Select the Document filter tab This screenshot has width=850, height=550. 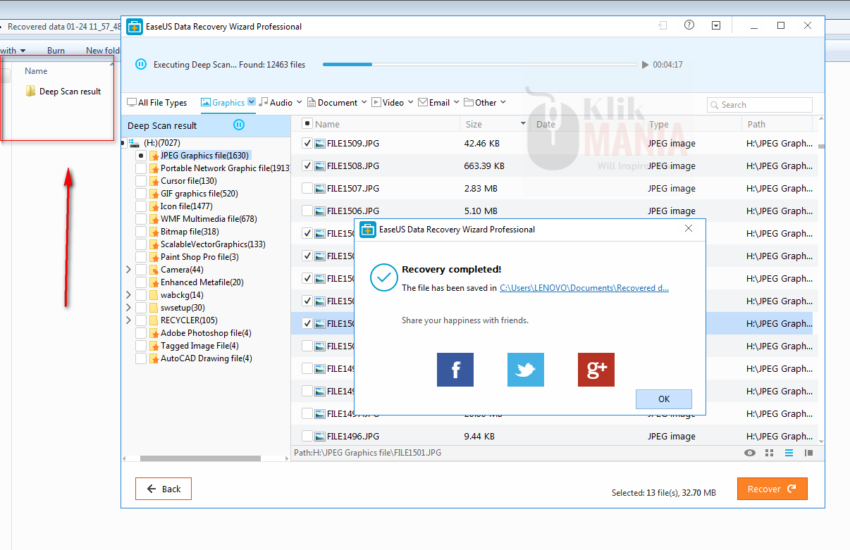click(x=332, y=102)
